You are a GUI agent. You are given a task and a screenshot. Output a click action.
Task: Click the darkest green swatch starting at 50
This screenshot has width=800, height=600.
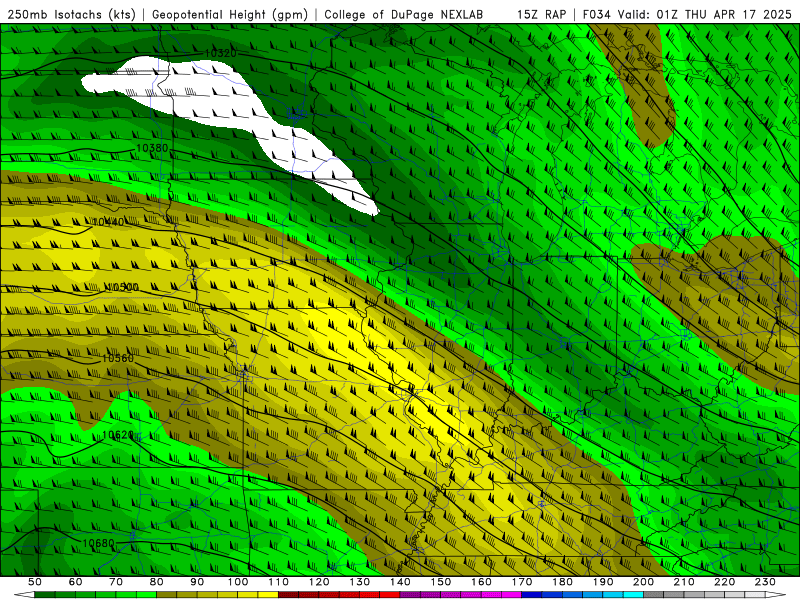click(45, 595)
